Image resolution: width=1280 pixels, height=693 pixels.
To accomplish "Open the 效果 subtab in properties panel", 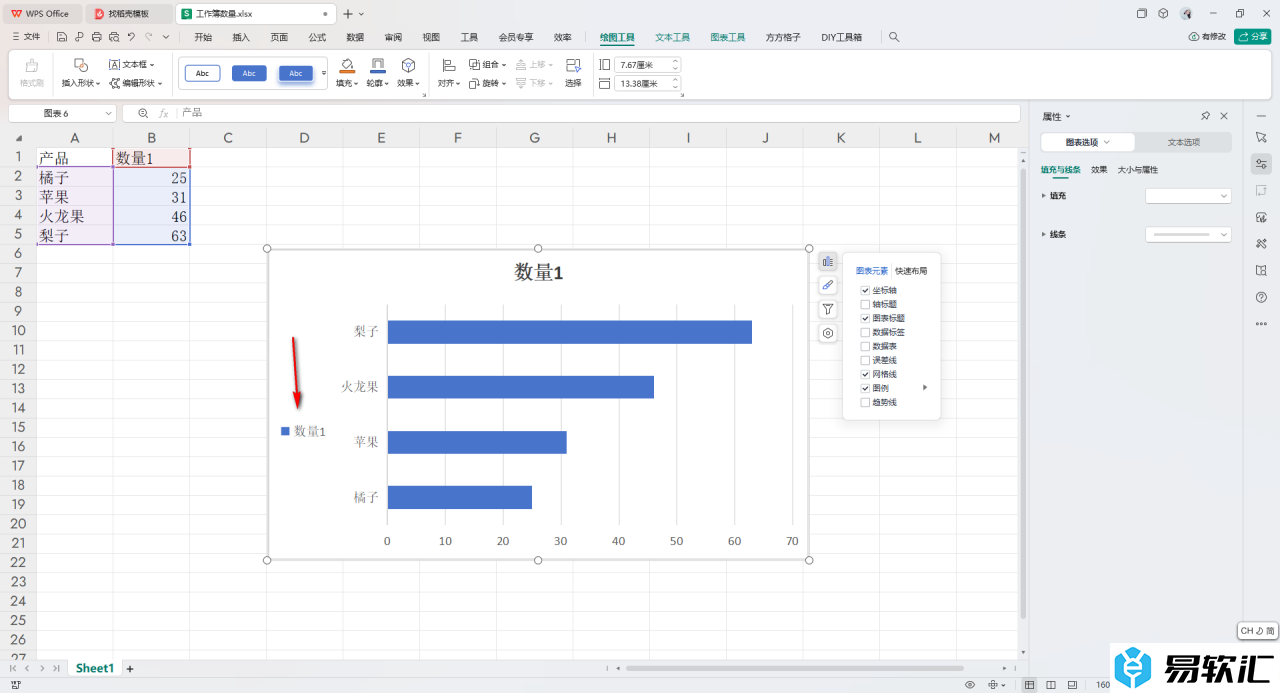I will (x=1099, y=170).
